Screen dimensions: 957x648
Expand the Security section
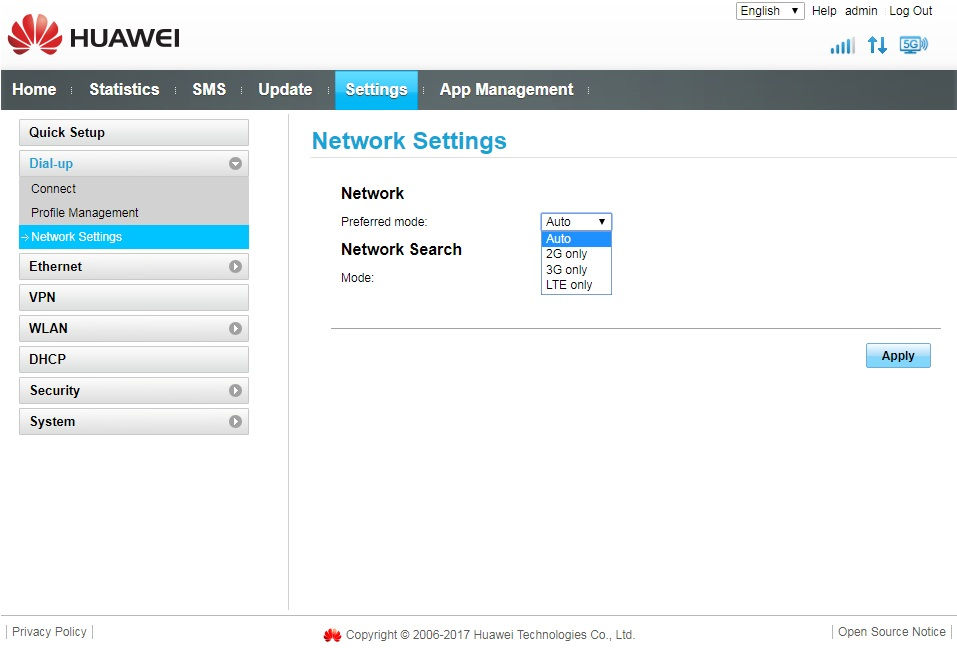(x=133, y=390)
